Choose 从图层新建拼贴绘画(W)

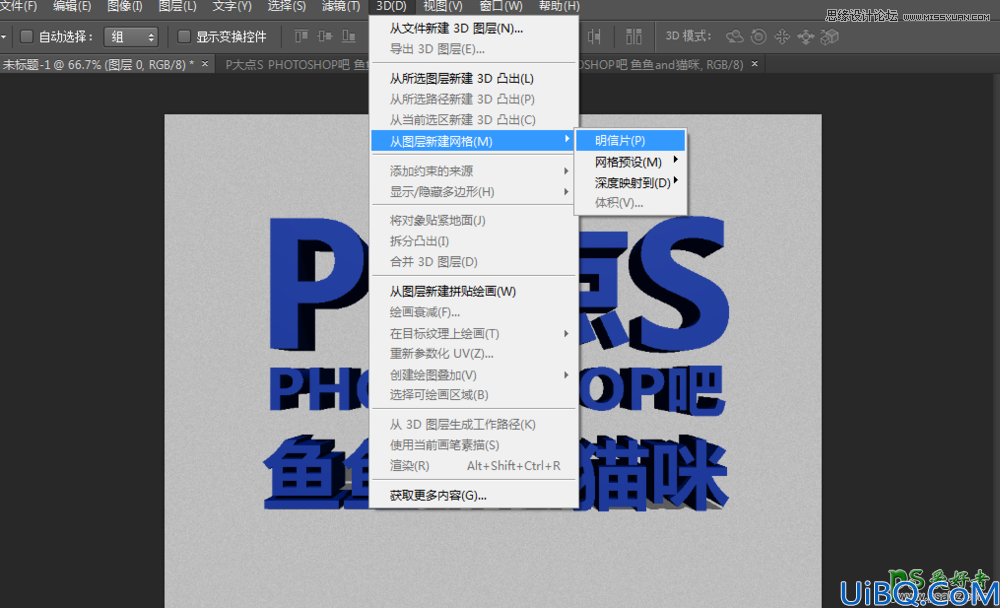pos(474,291)
